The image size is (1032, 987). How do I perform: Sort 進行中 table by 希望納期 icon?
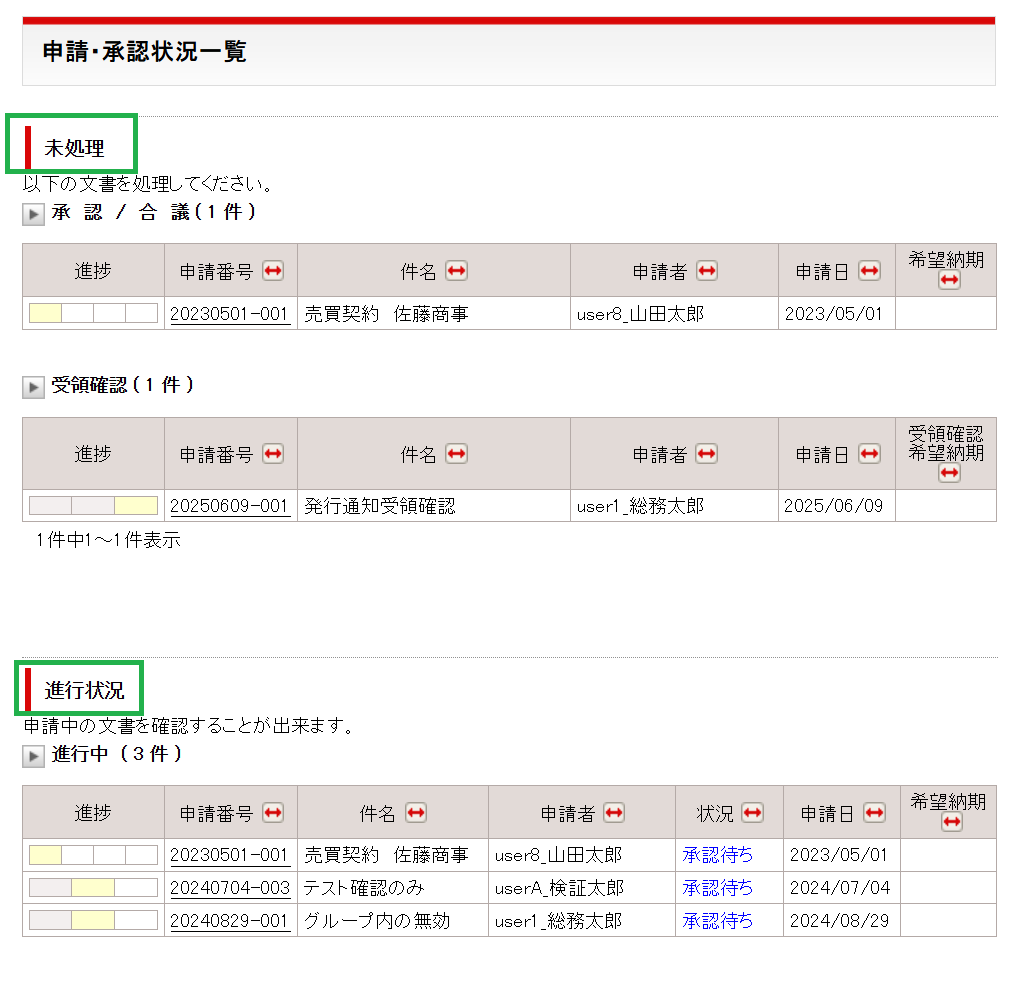[951, 822]
